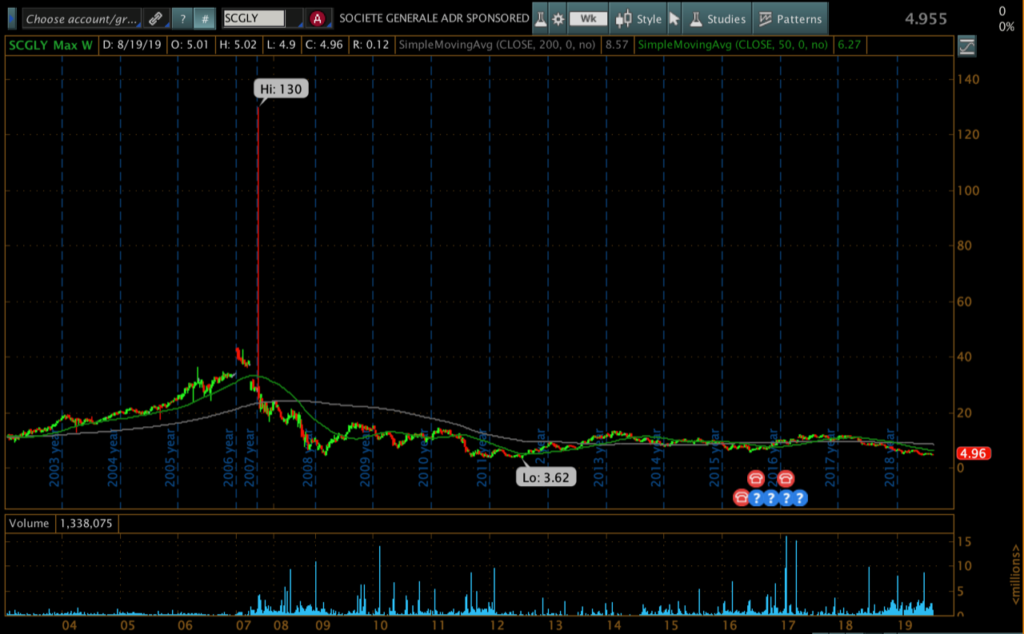Select the pointer cursor tool
This screenshot has width=1024, height=634.
pyautogui.click(x=675, y=19)
